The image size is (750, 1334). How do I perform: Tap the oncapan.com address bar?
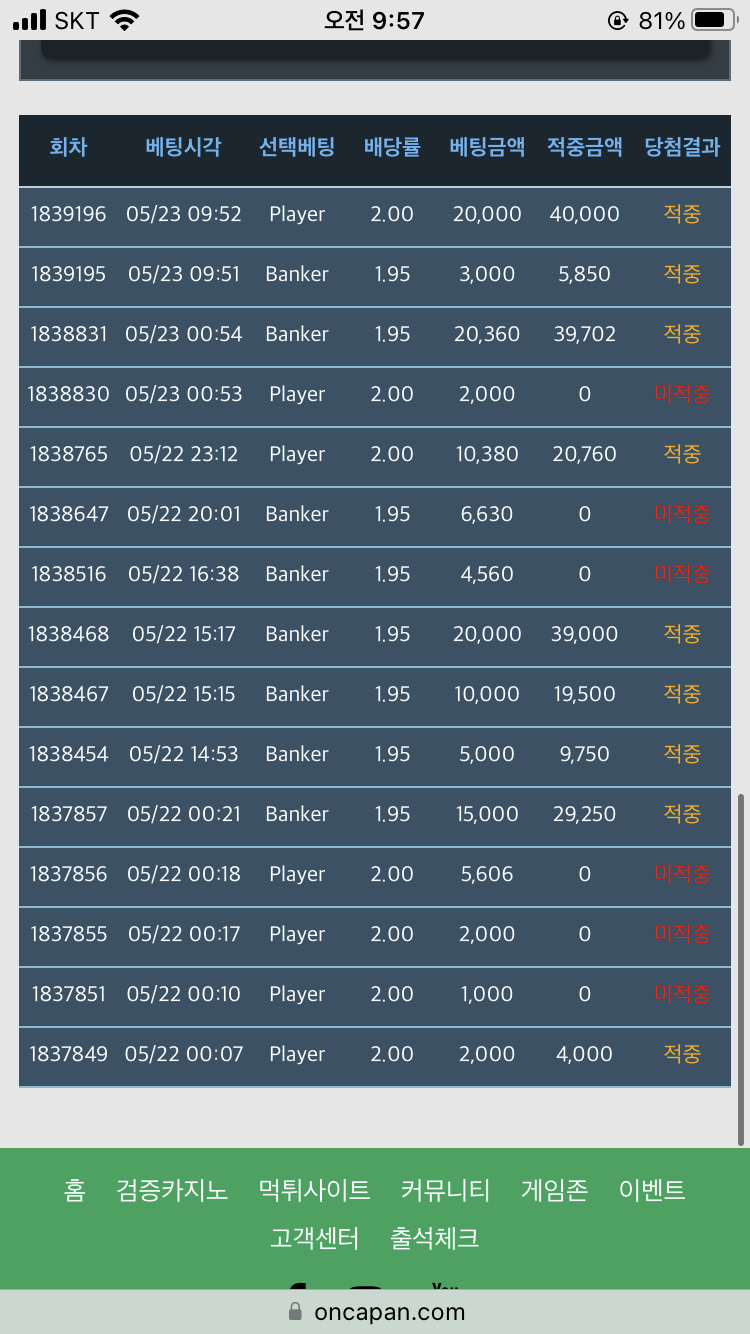click(375, 1311)
